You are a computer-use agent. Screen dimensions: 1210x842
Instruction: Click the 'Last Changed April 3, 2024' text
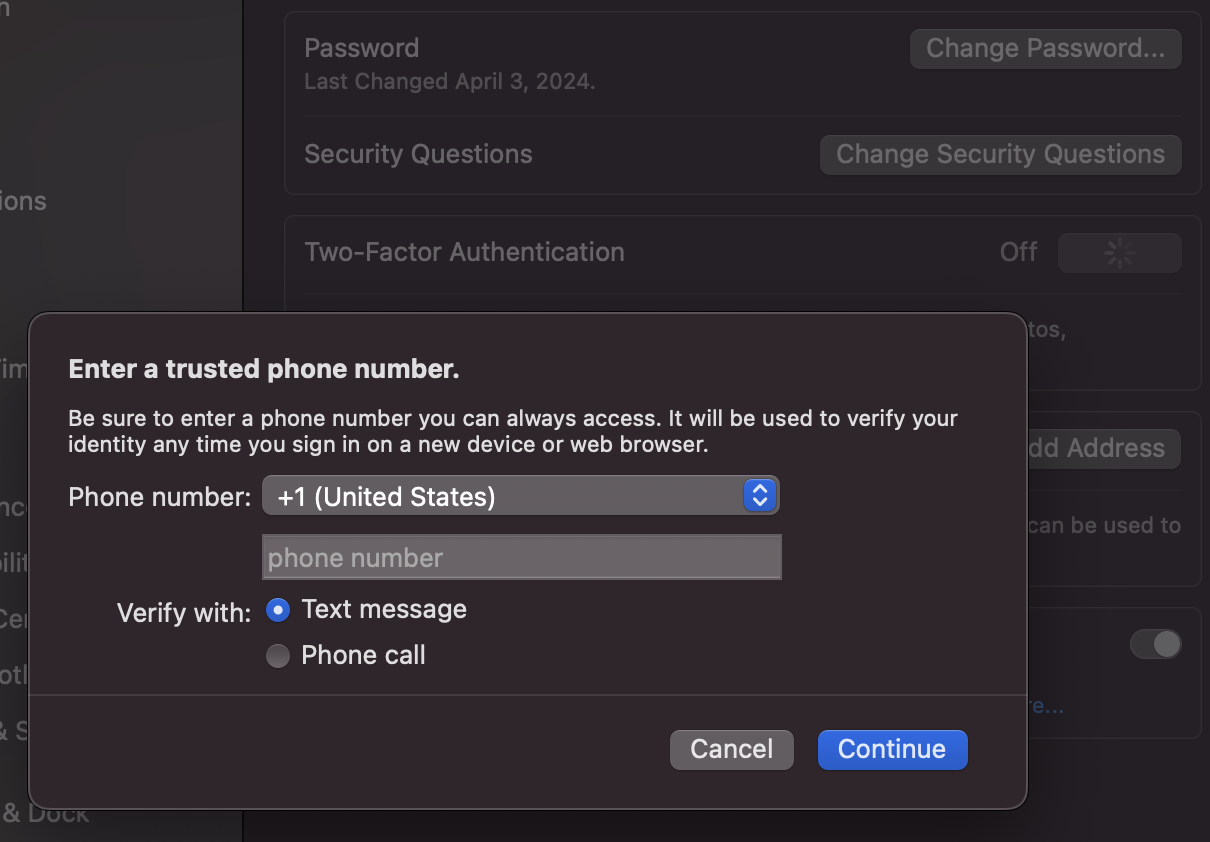(x=449, y=82)
